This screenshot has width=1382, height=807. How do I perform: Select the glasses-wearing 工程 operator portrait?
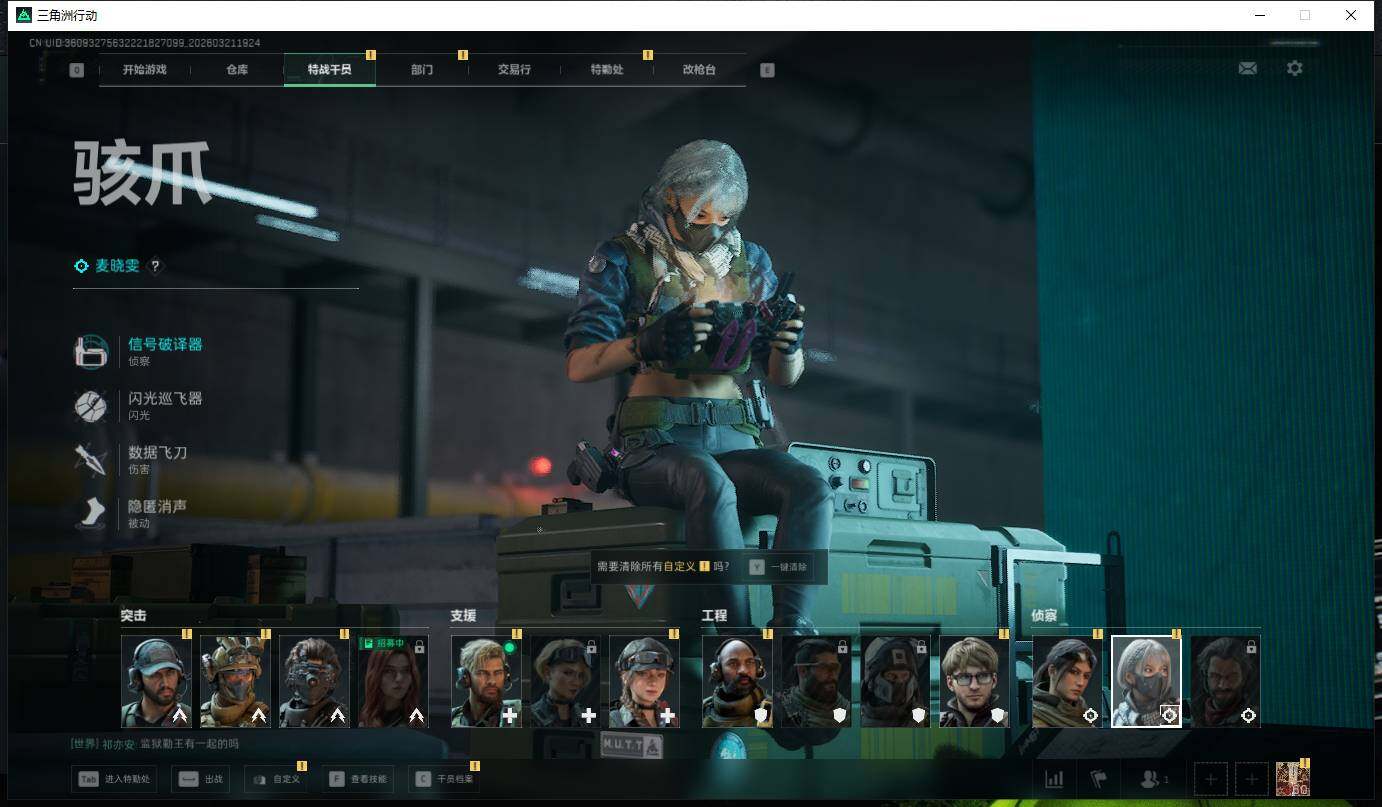coord(973,681)
